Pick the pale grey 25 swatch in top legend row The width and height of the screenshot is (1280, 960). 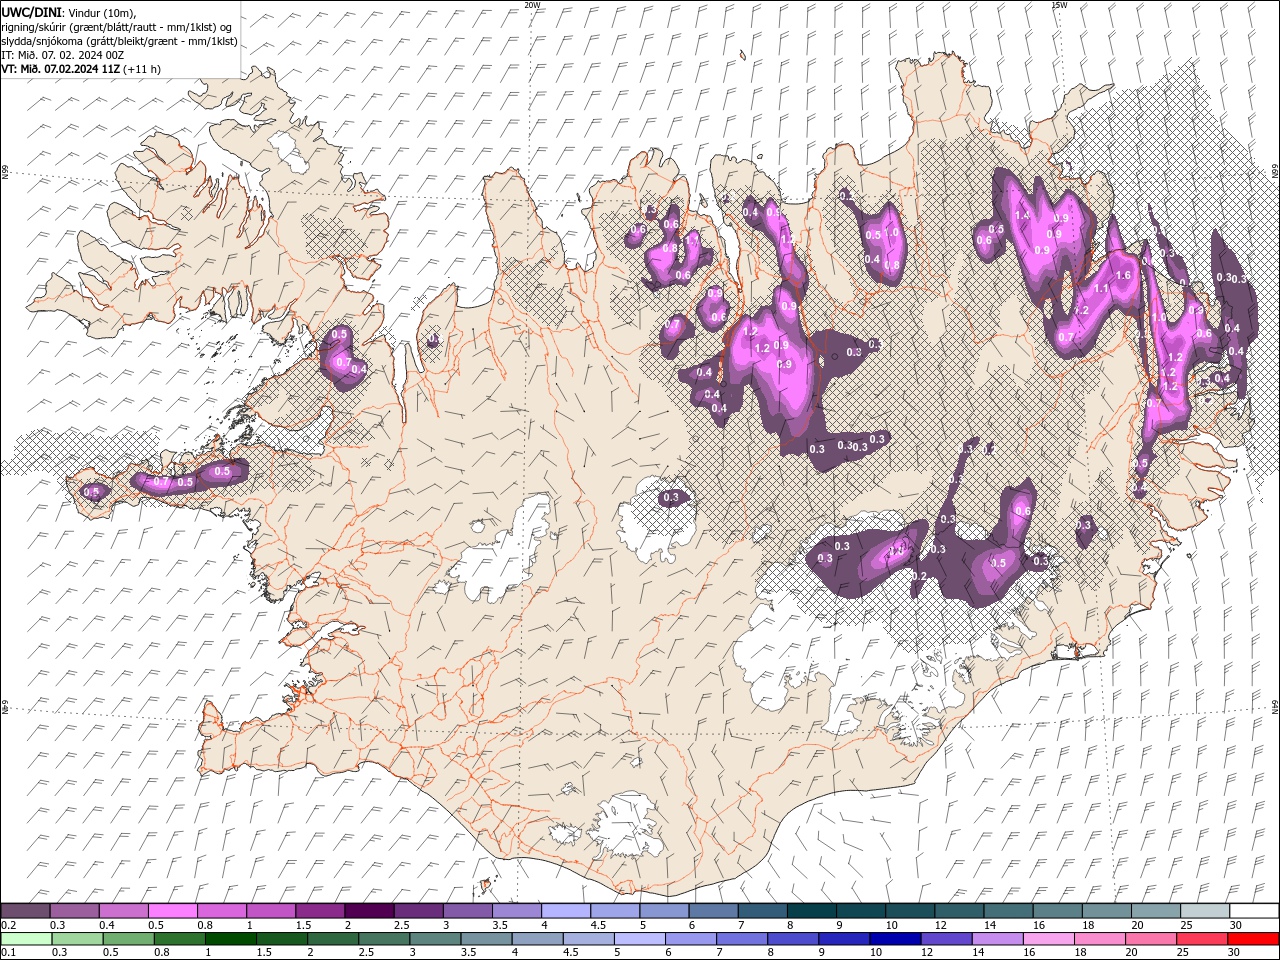1204,911
